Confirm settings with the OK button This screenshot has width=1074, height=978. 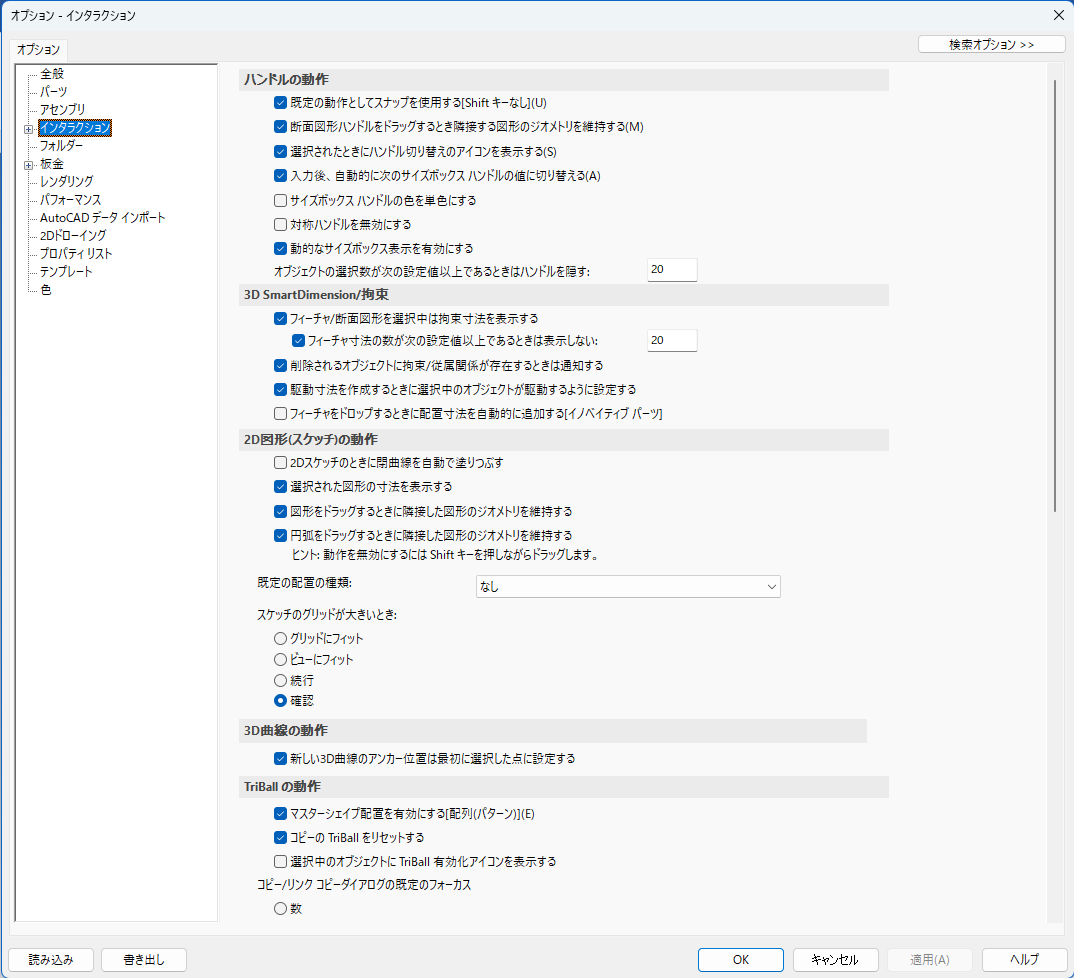[x=740, y=959]
